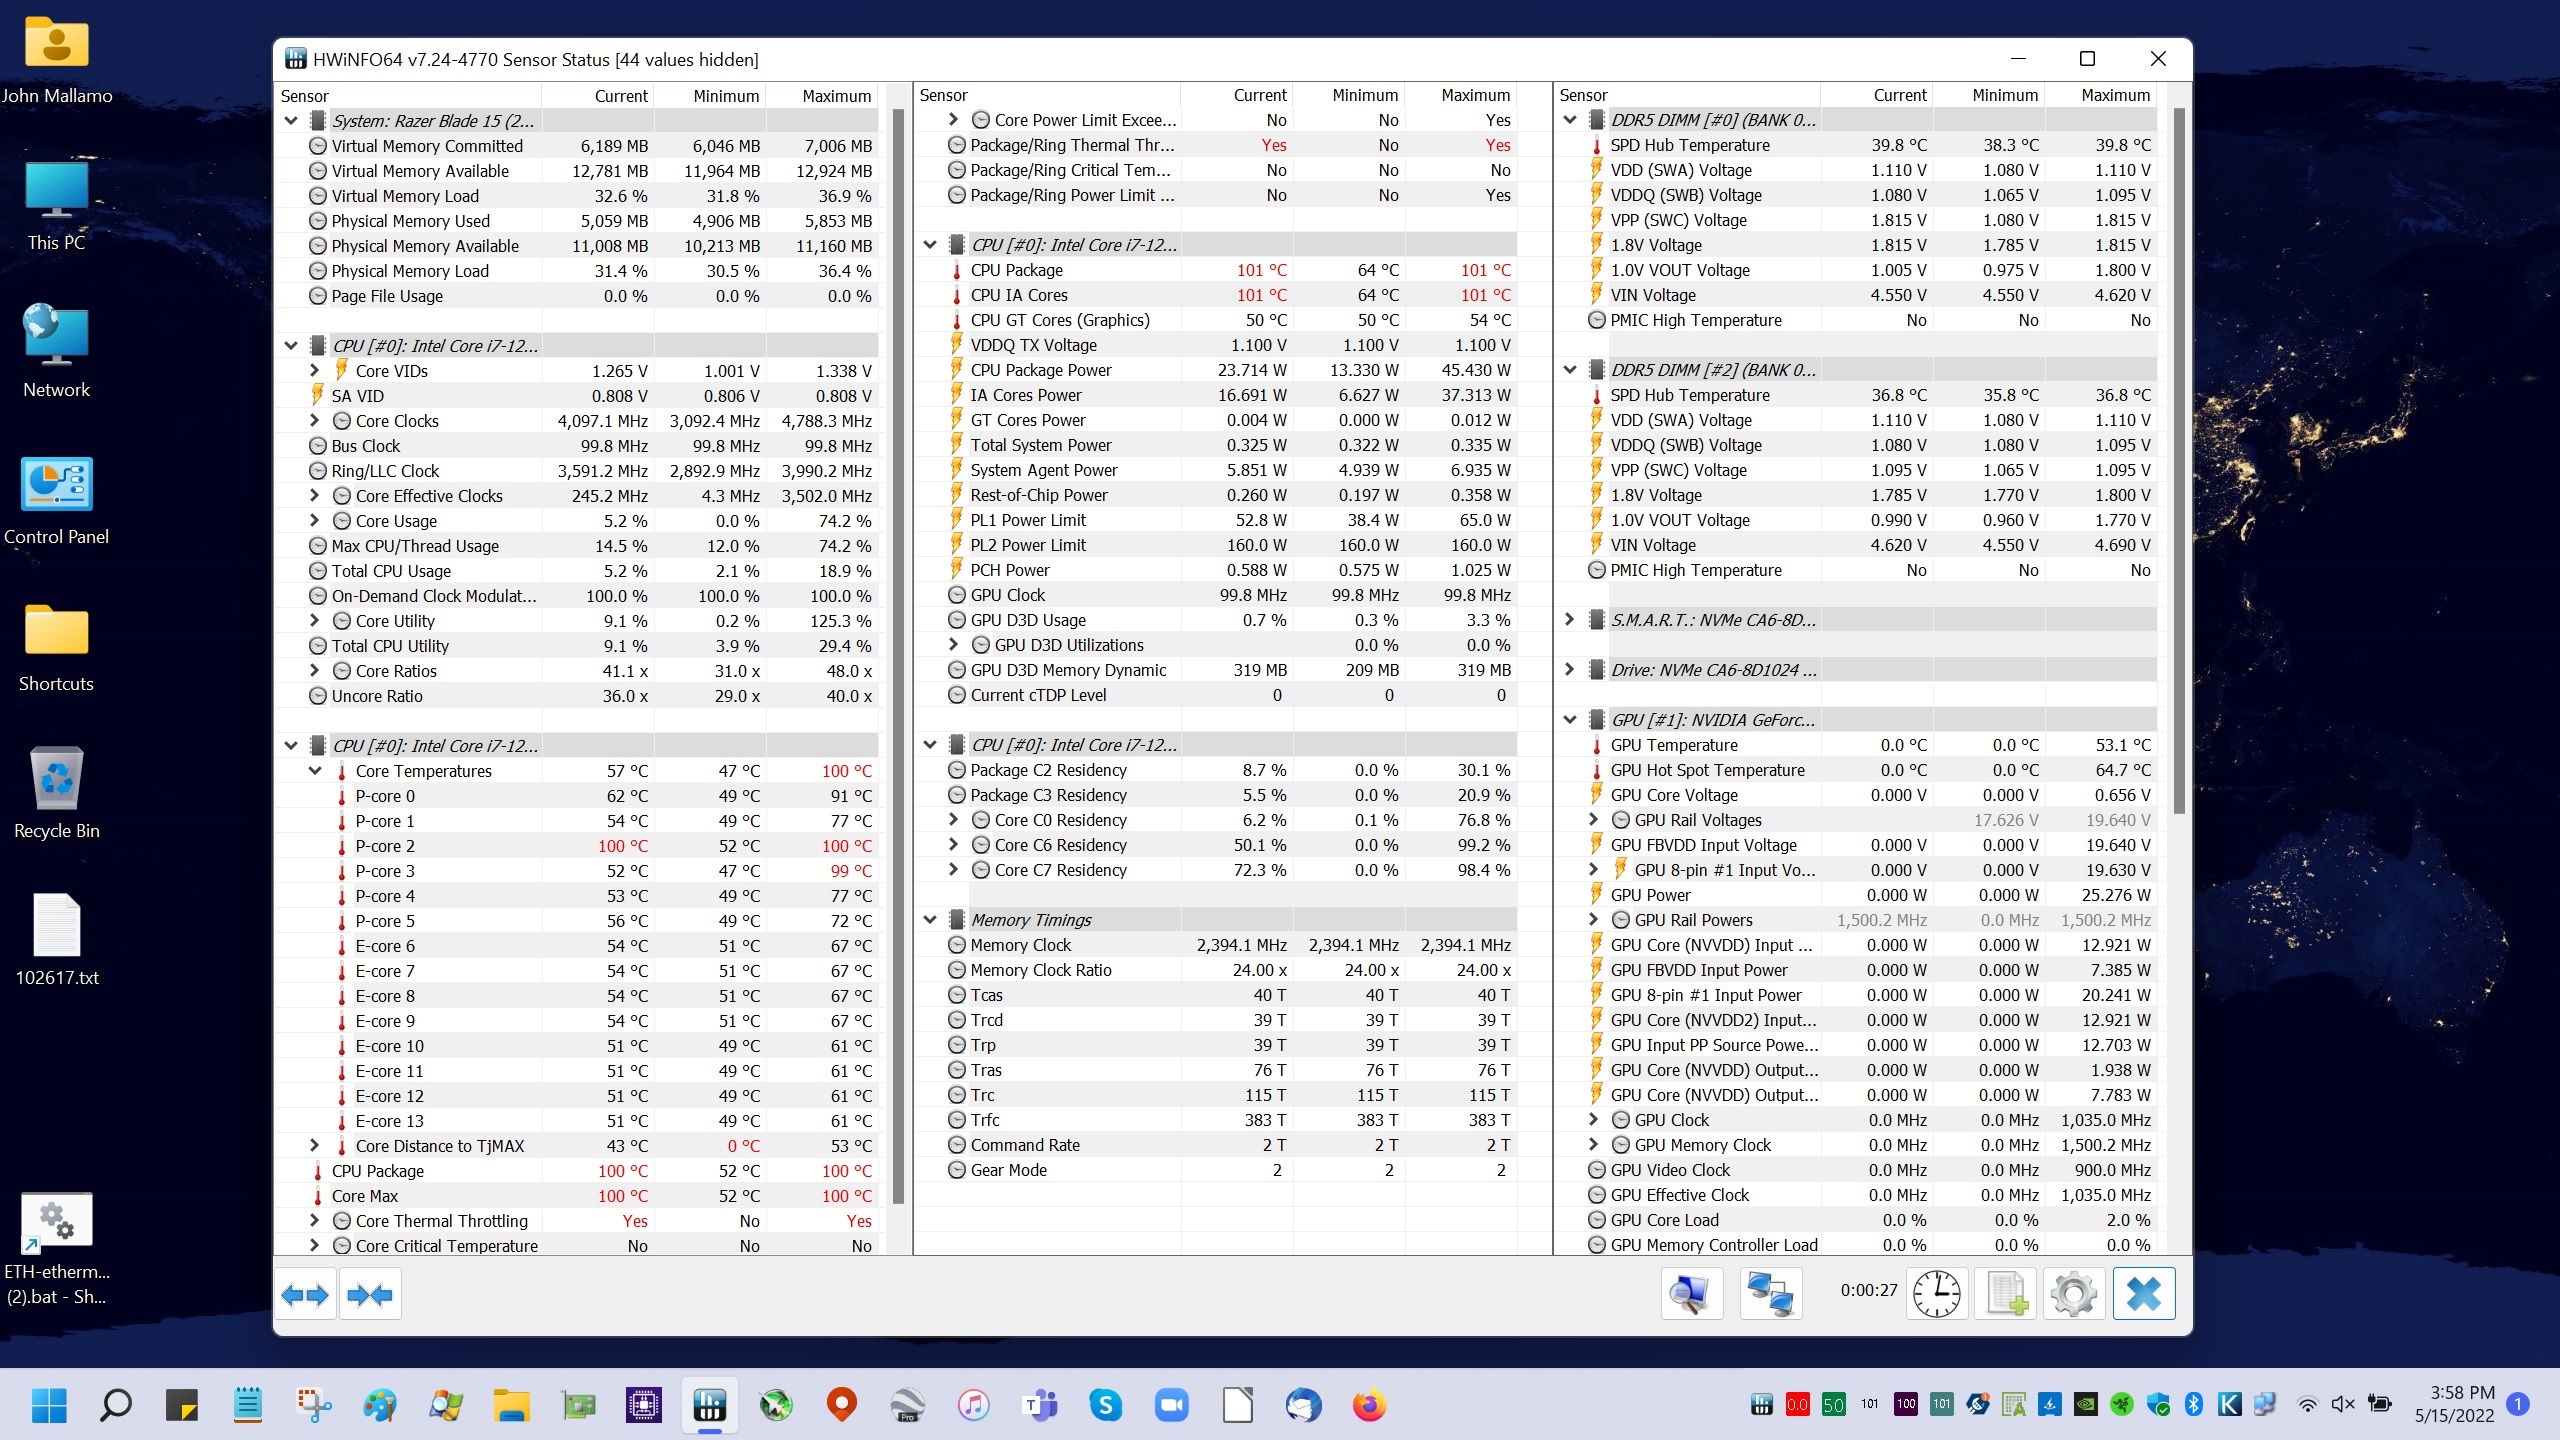Expand Core Distance to TjMAX
The height and width of the screenshot is (1440, 2560).
point(314,1145)
